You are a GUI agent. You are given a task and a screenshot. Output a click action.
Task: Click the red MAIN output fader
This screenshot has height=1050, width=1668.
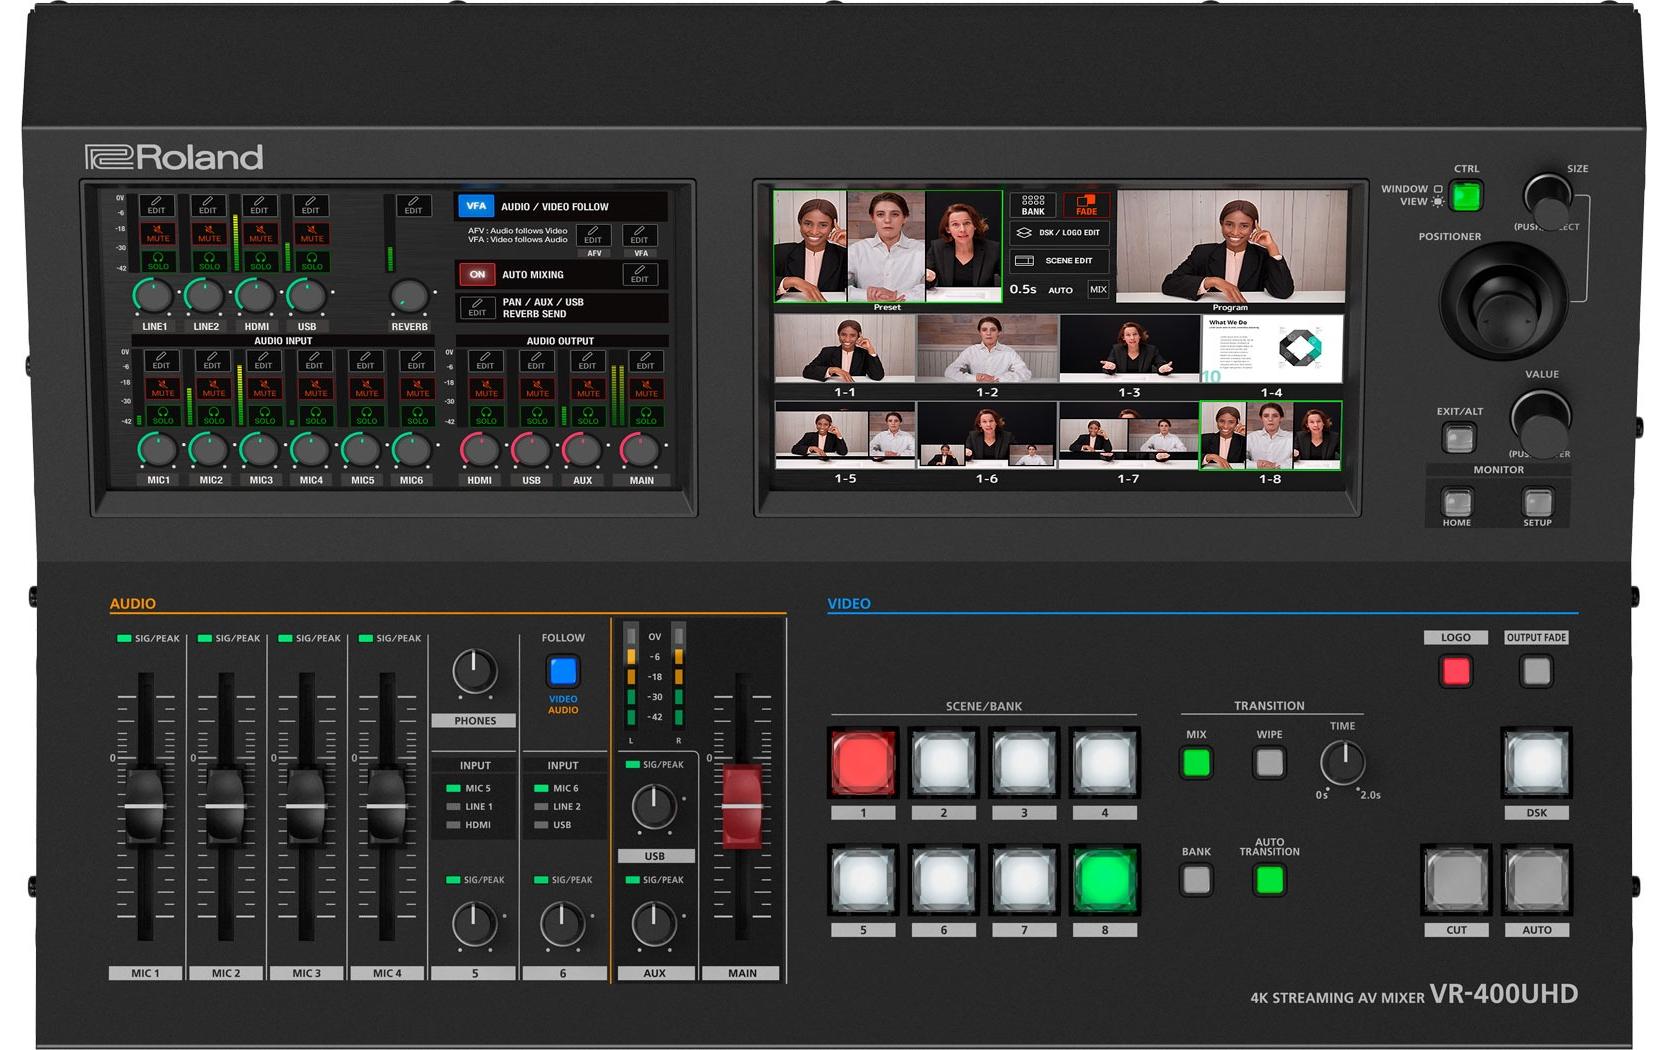(x=742, y=806)
